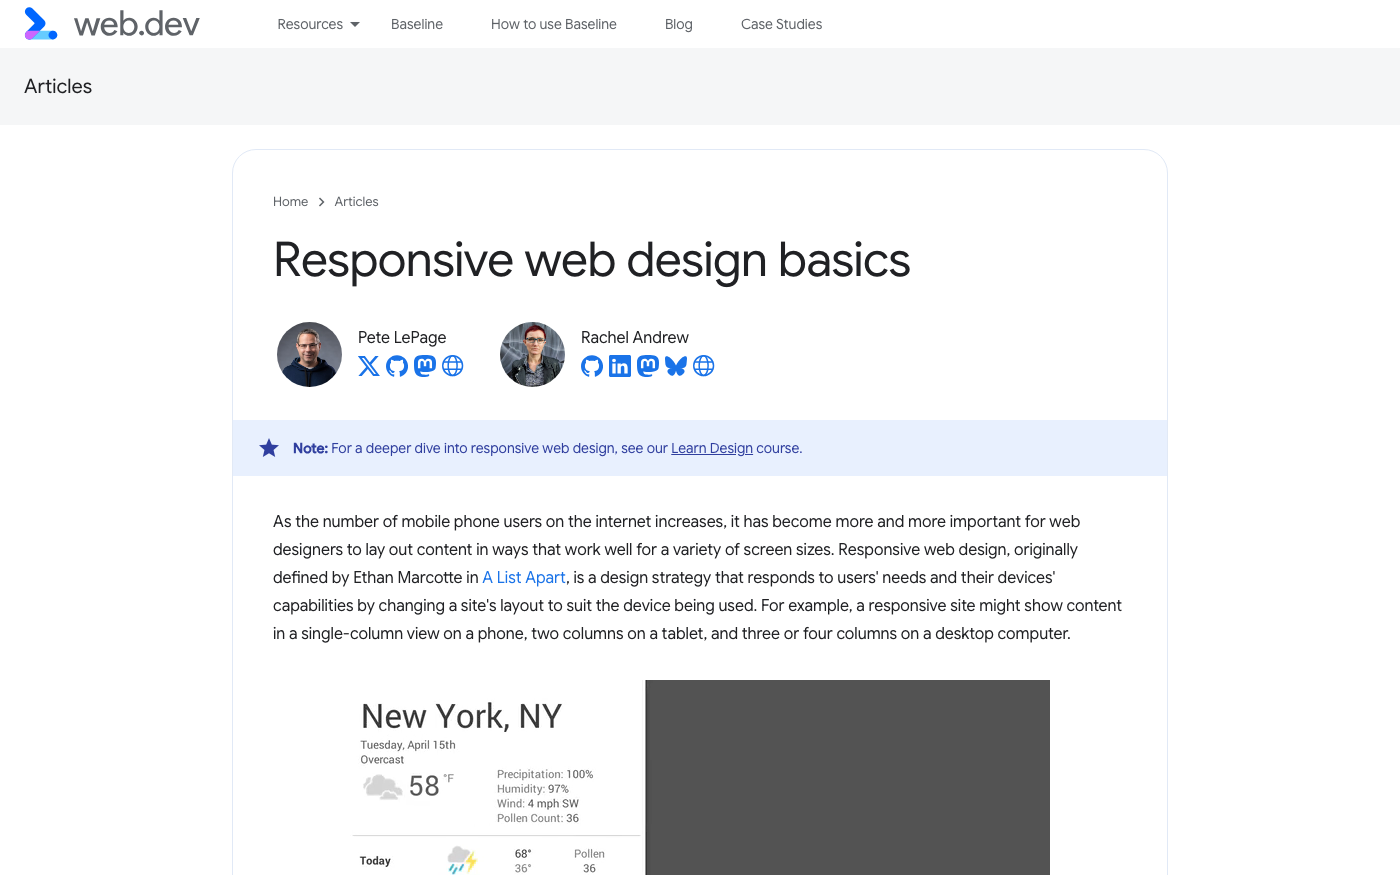Open Pete LePage's GitHub profile
Screen dimensions: 1400x875
397,366
